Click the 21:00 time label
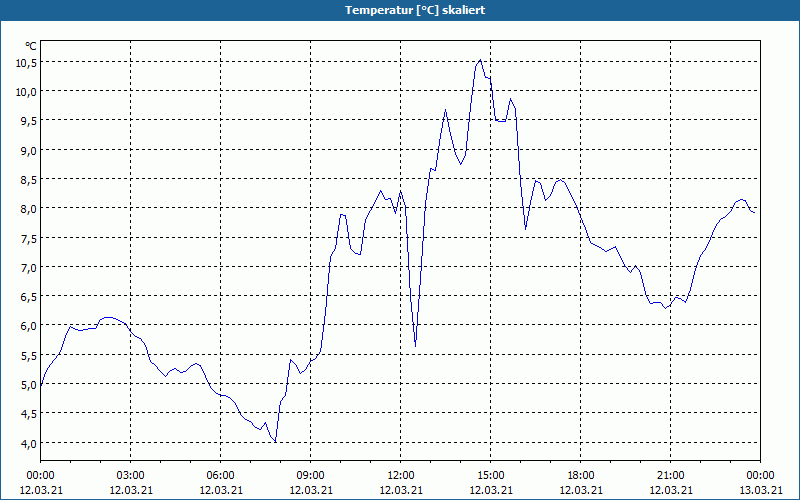The width and height of the screenshot is (800, 500). 670,476
